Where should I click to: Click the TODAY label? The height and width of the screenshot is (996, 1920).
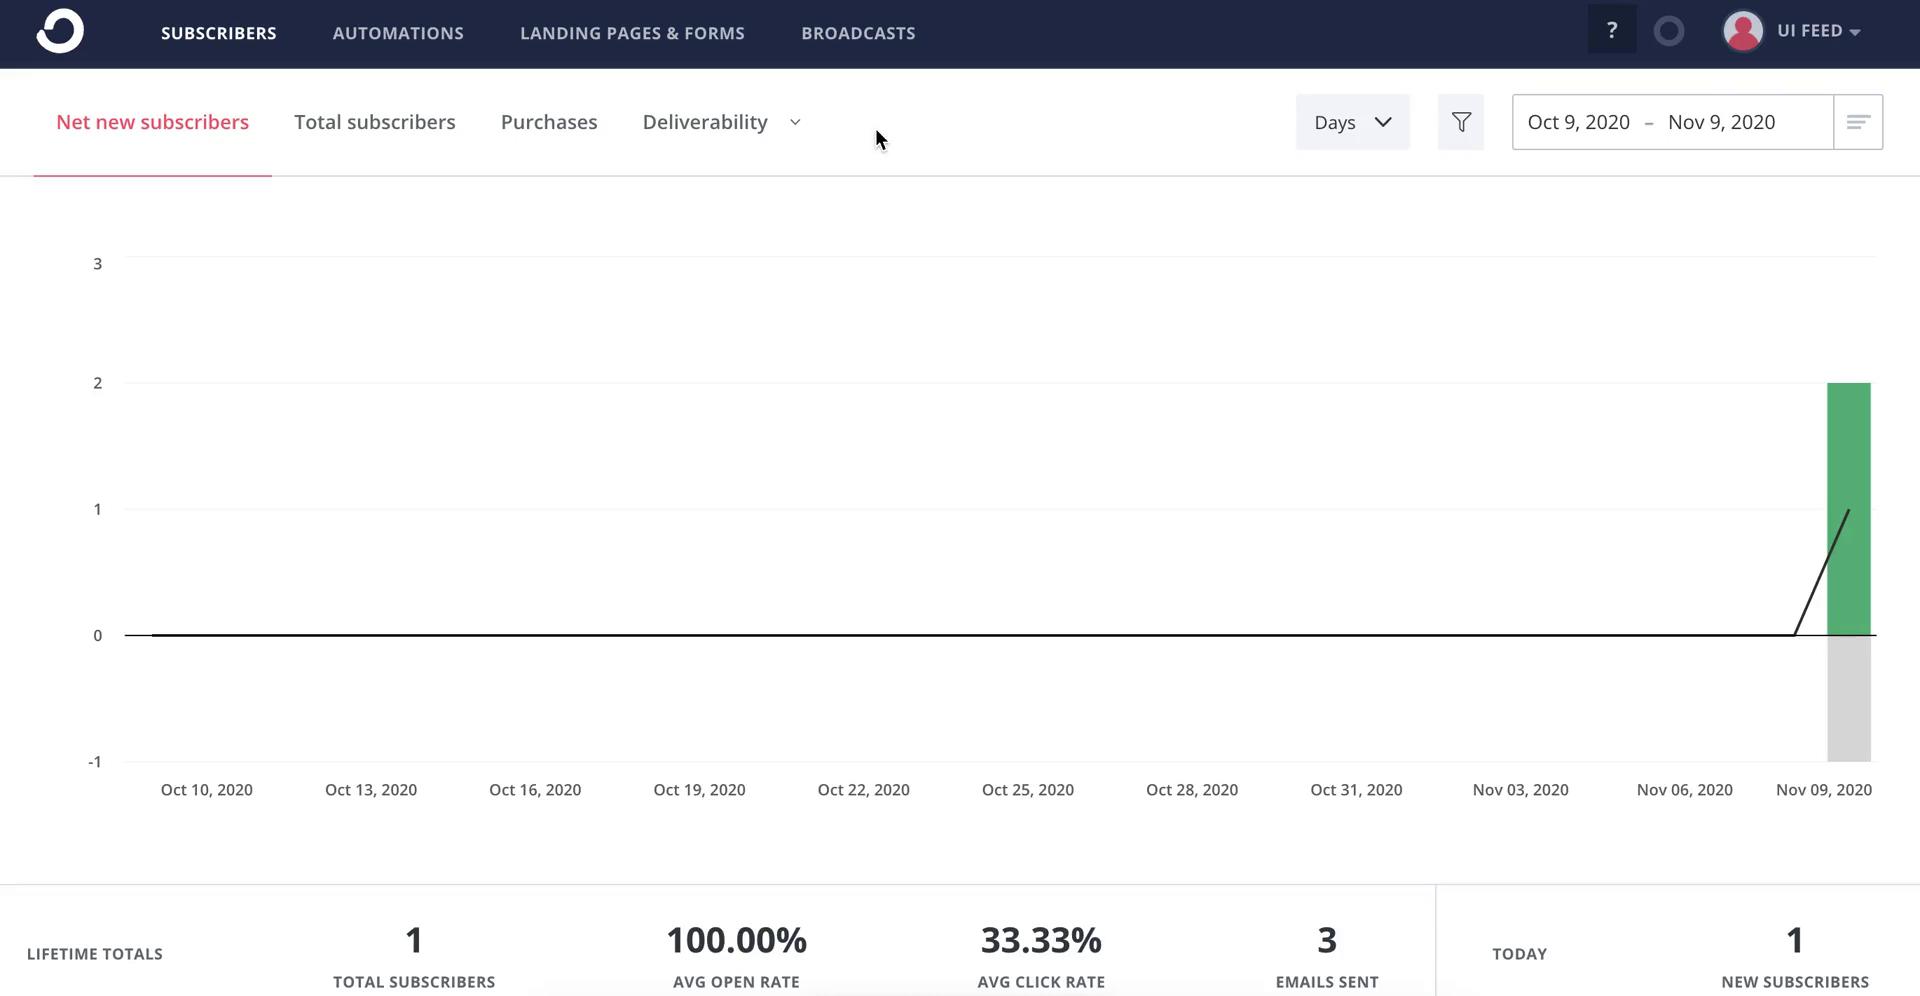(1520, 954)
